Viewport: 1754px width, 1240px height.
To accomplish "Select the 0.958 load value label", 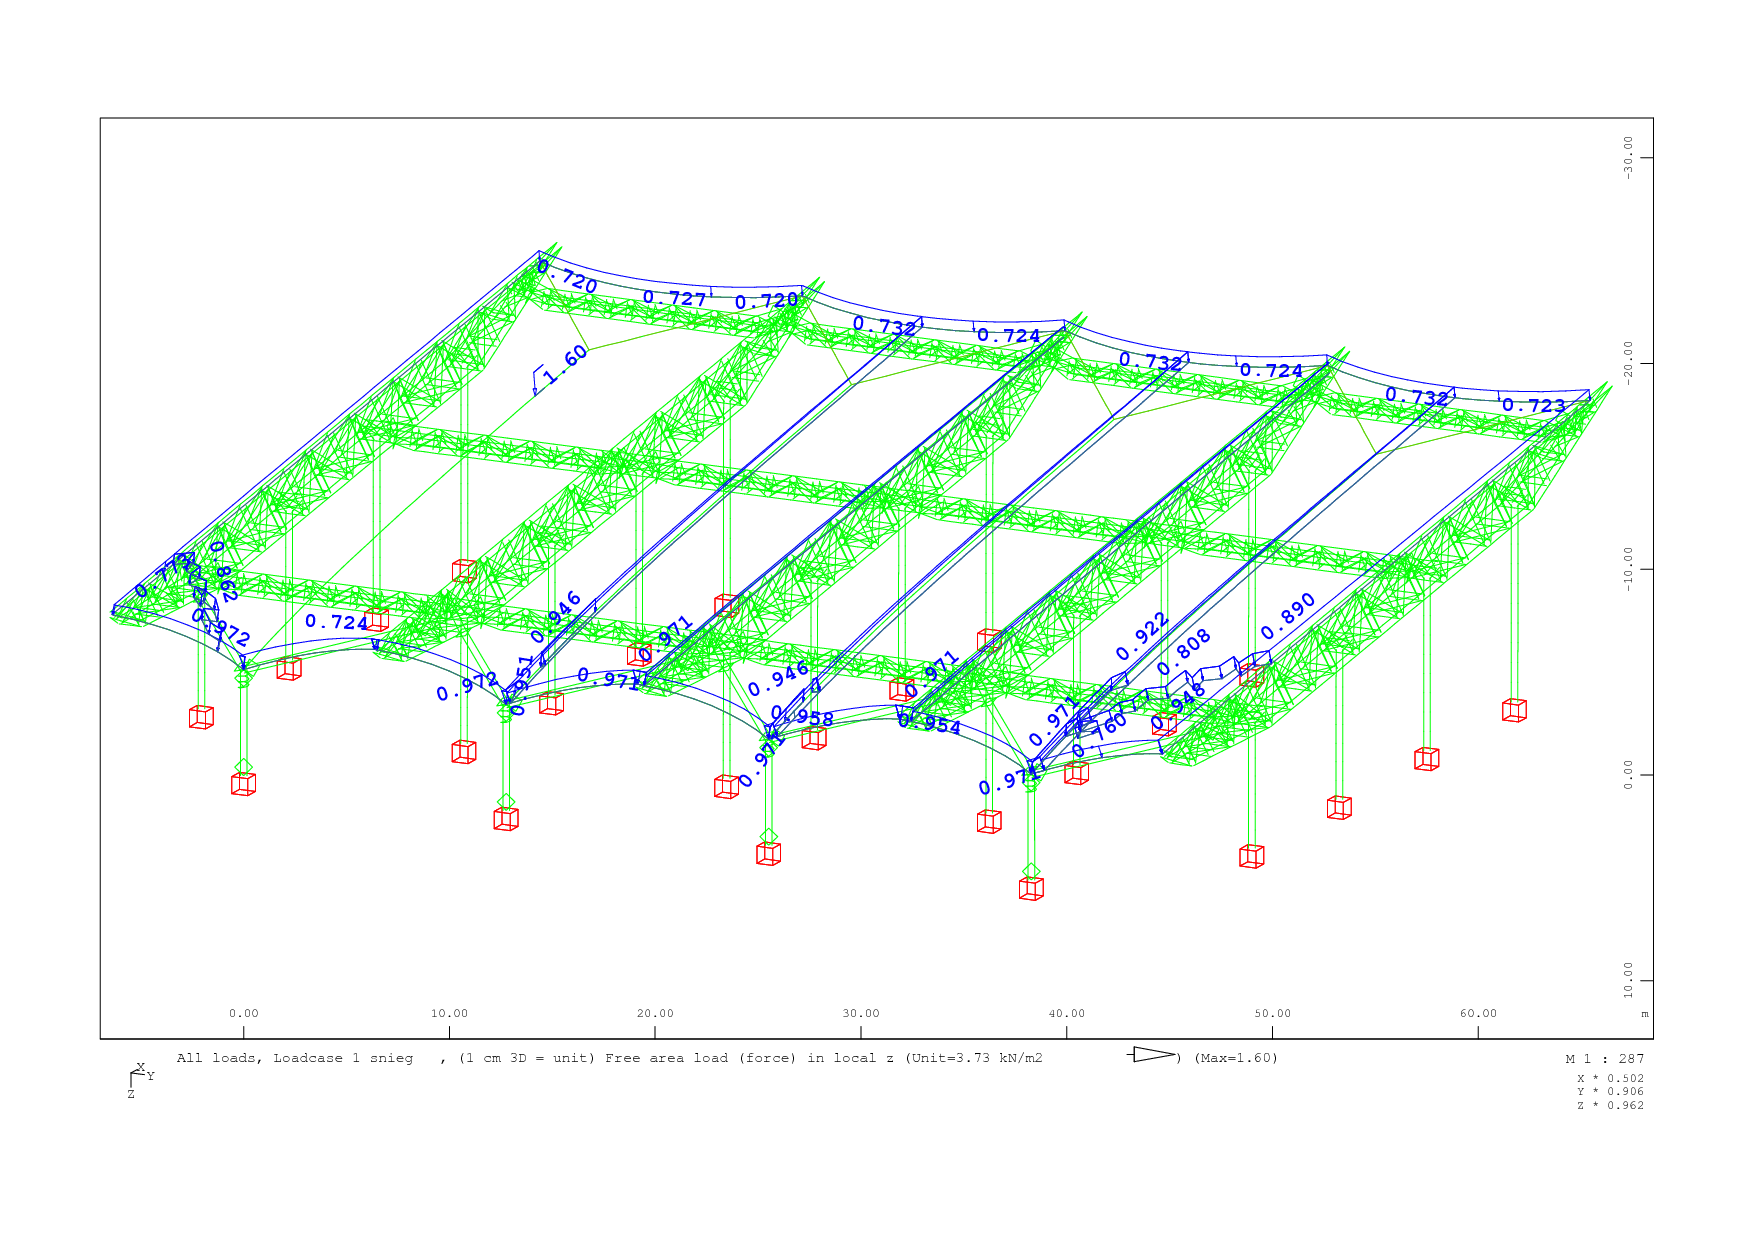I will [803, 716].
